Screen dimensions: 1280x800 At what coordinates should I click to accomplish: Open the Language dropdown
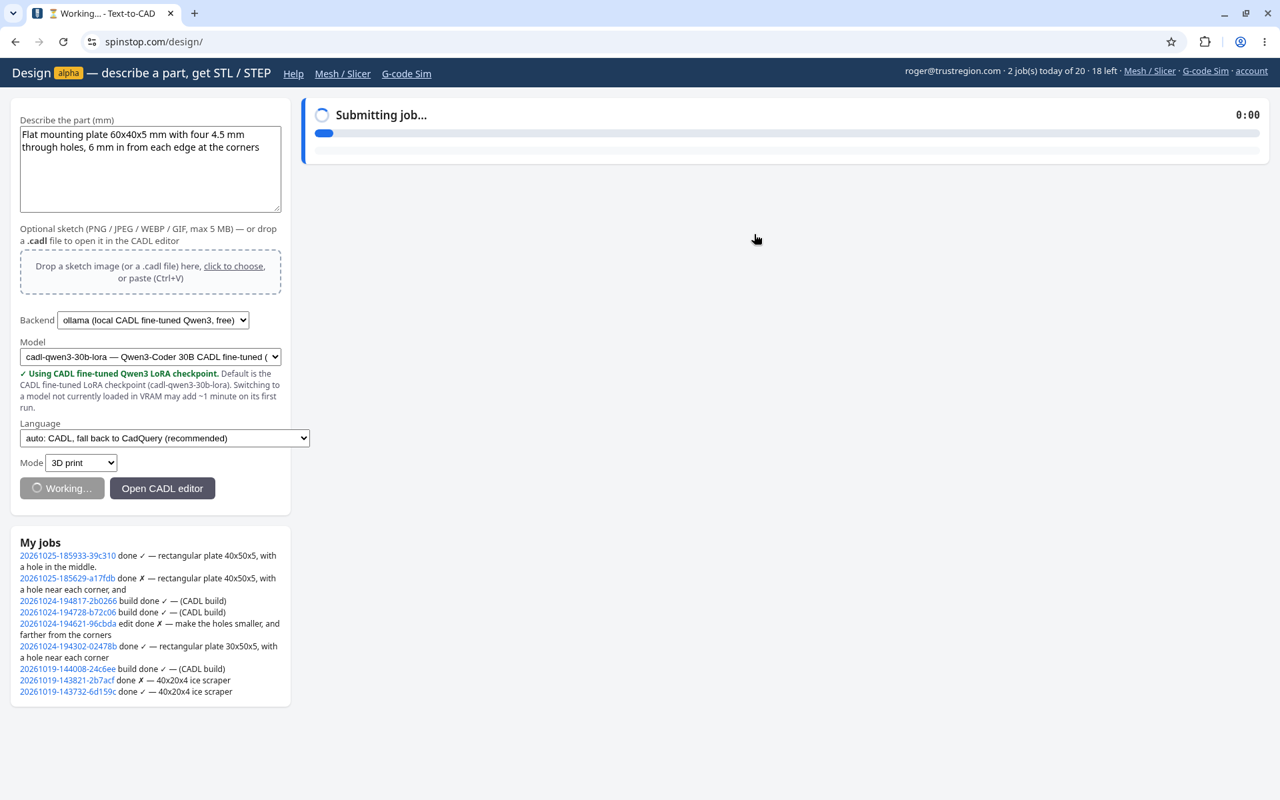[165, 438]
